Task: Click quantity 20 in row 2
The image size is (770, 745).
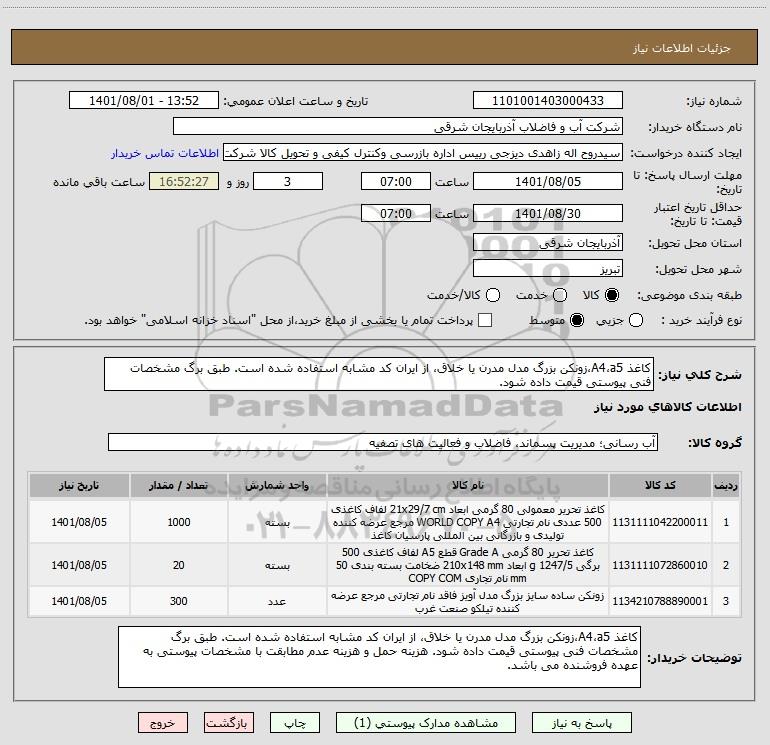Action: tap(179, 565)
